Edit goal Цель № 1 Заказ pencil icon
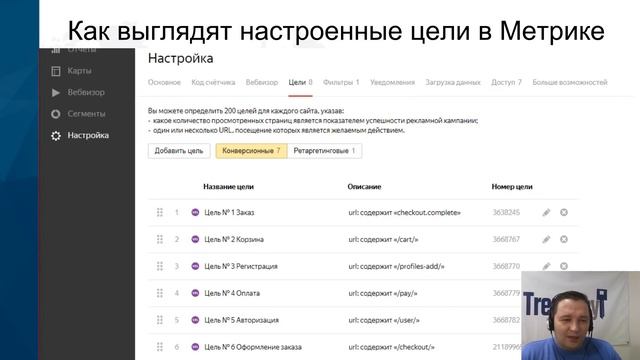 click(x=546, y=212)
